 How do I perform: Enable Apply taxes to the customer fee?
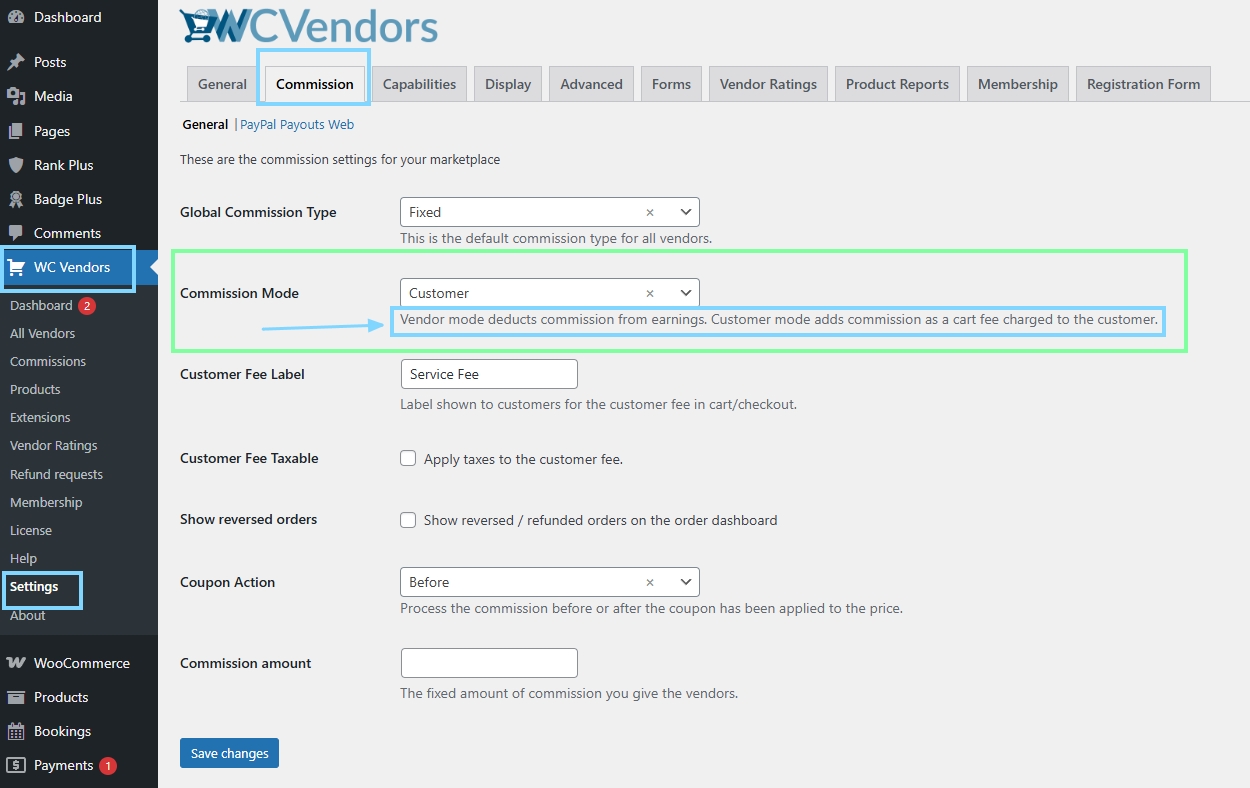[408, 458]
